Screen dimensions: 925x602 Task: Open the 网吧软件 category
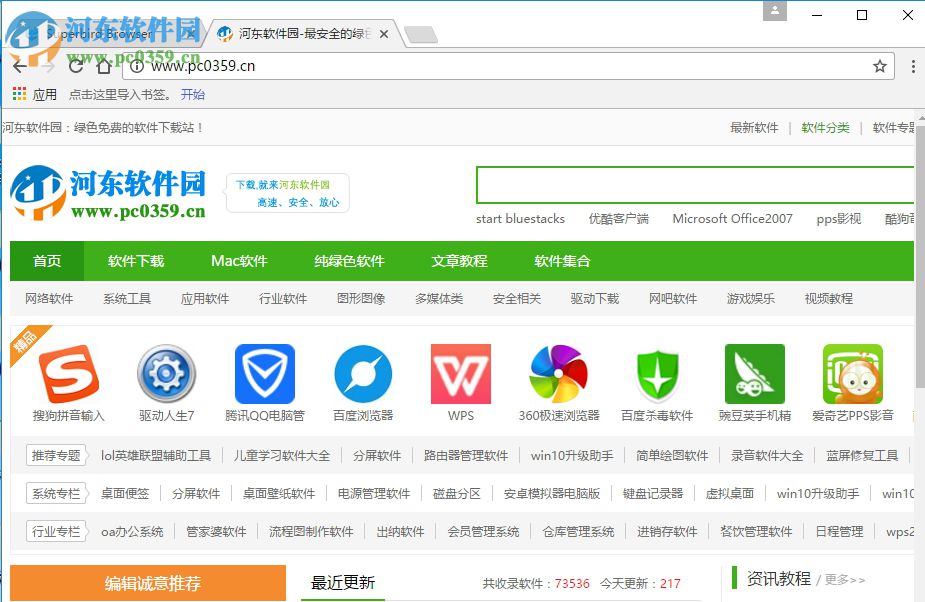point(673,299)
